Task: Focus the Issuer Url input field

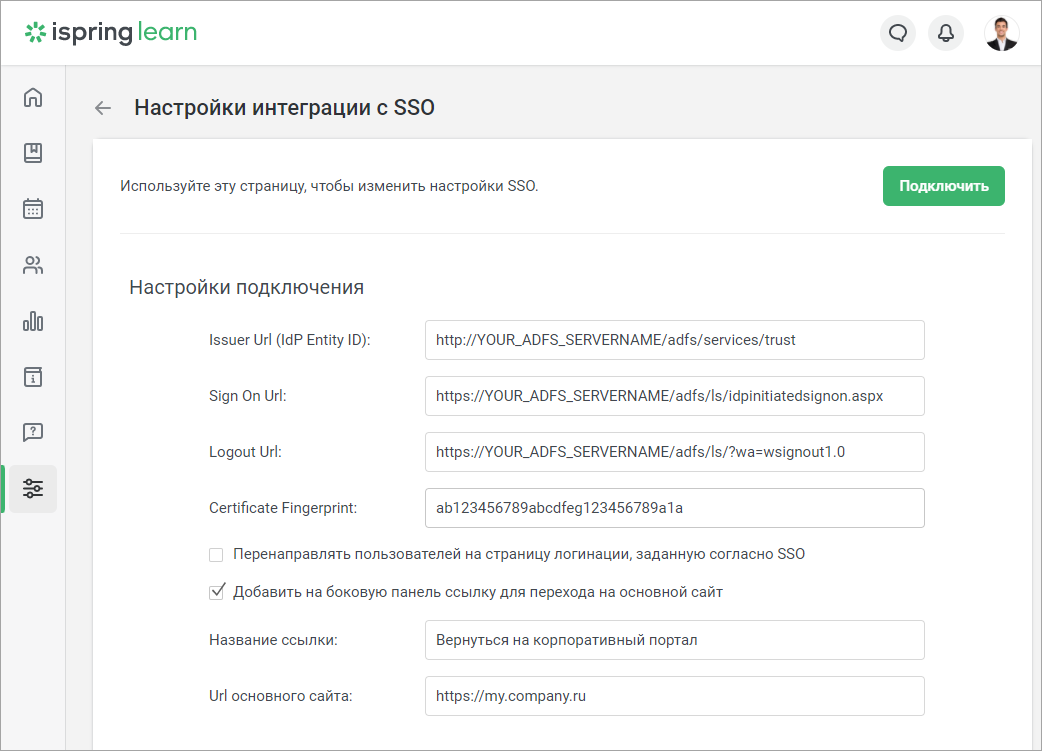Action: 675,340
